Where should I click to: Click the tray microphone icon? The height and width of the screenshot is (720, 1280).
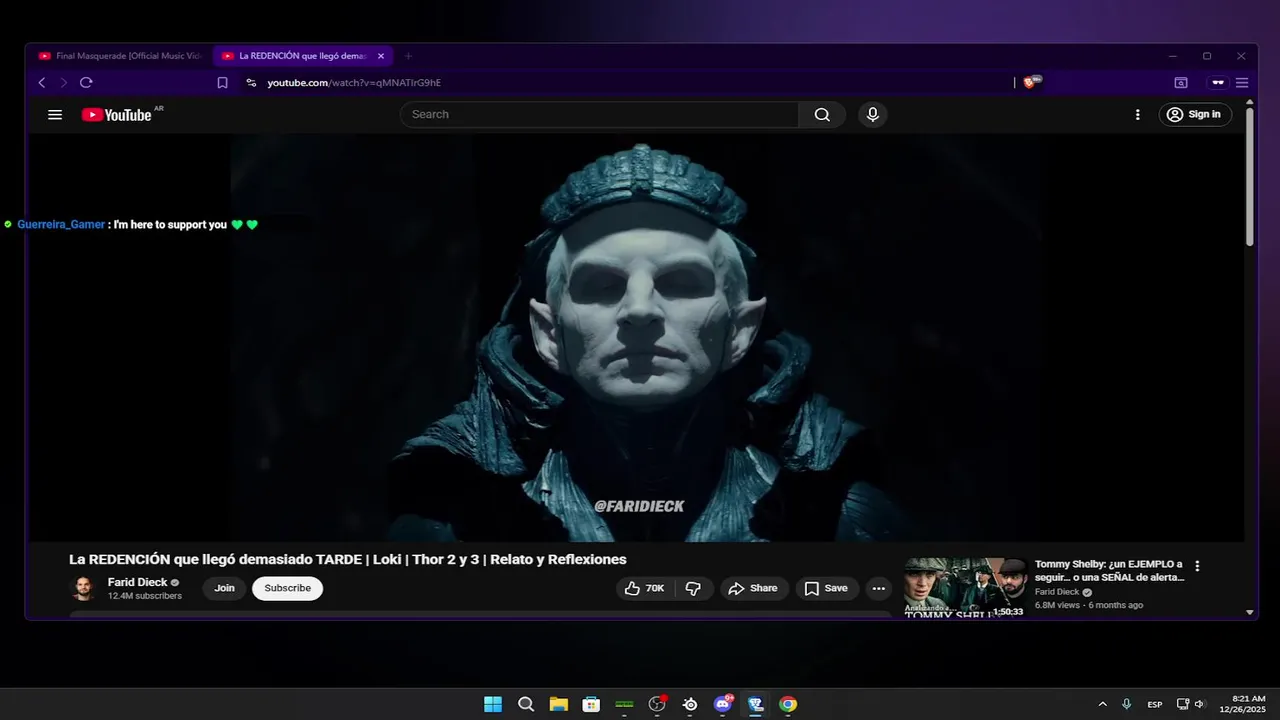(x=1127, y=704)
